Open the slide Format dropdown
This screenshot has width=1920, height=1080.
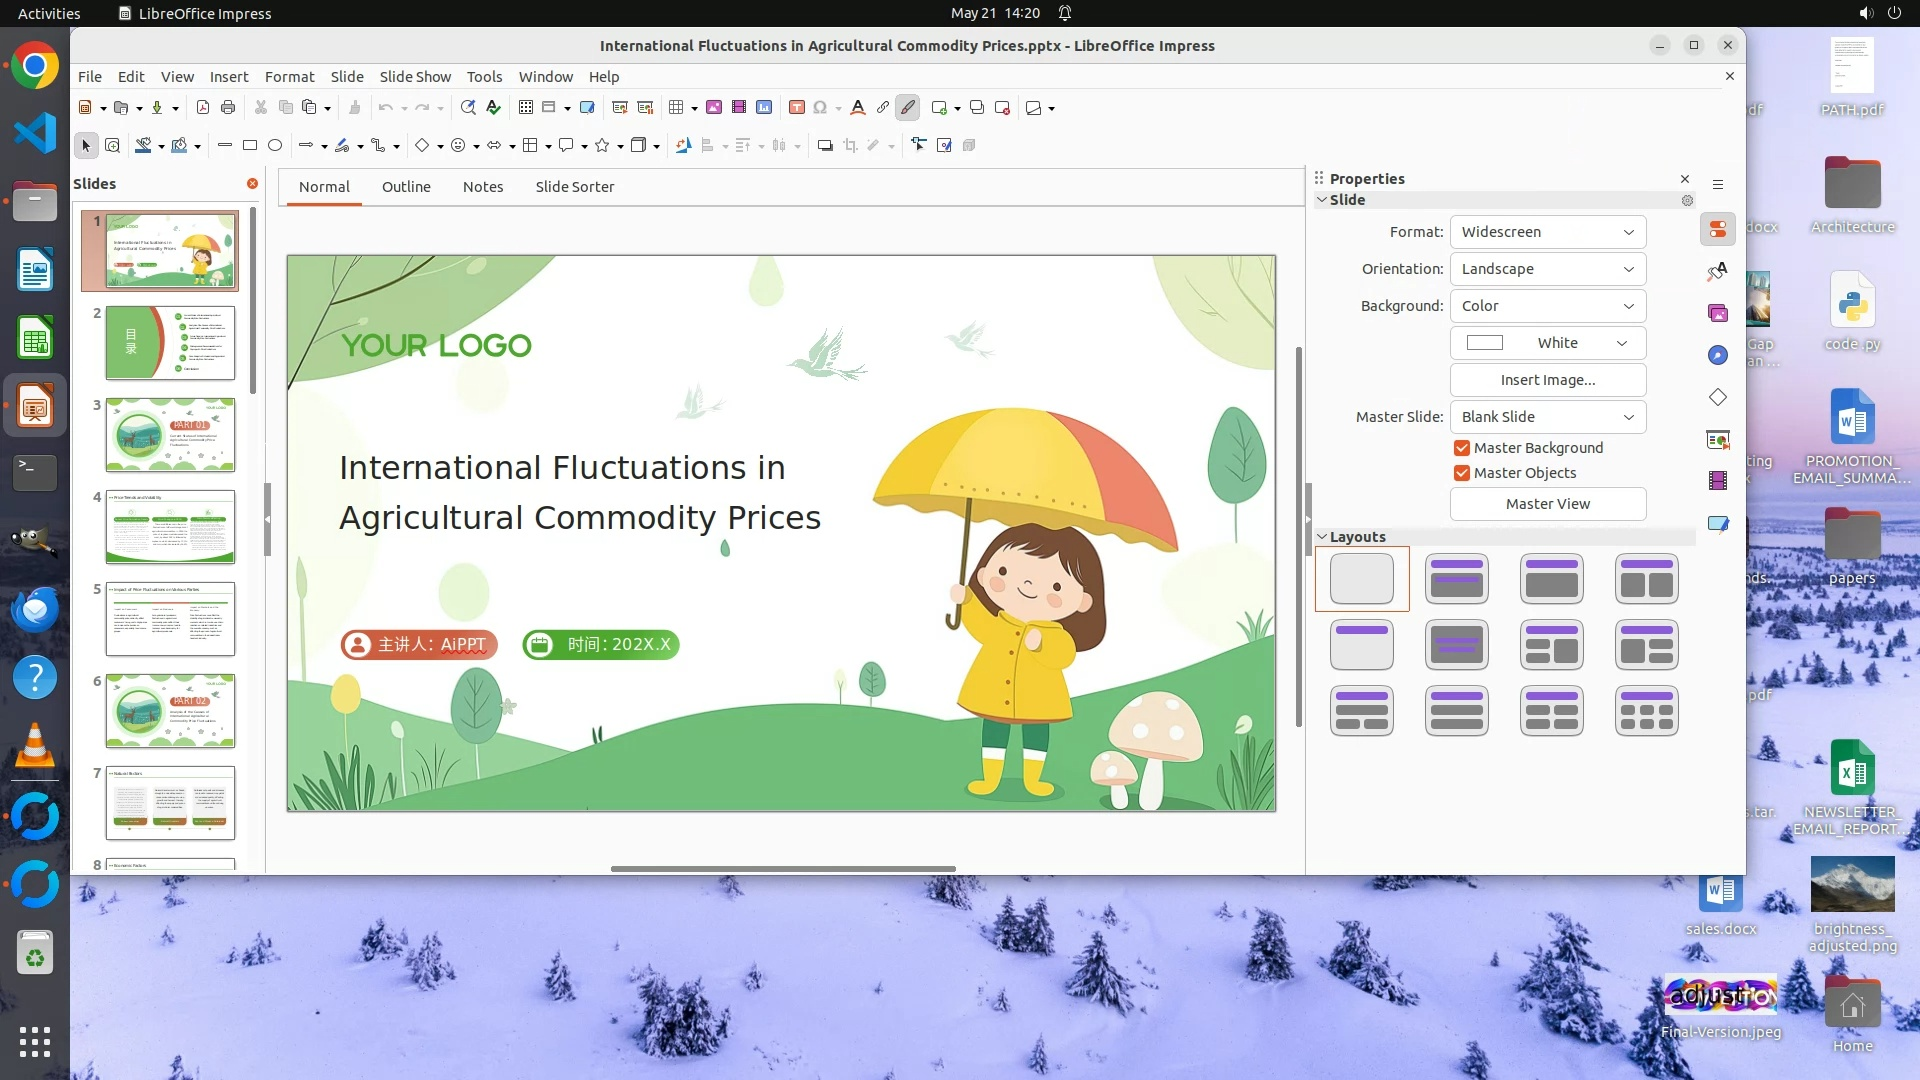point(1547,232)
